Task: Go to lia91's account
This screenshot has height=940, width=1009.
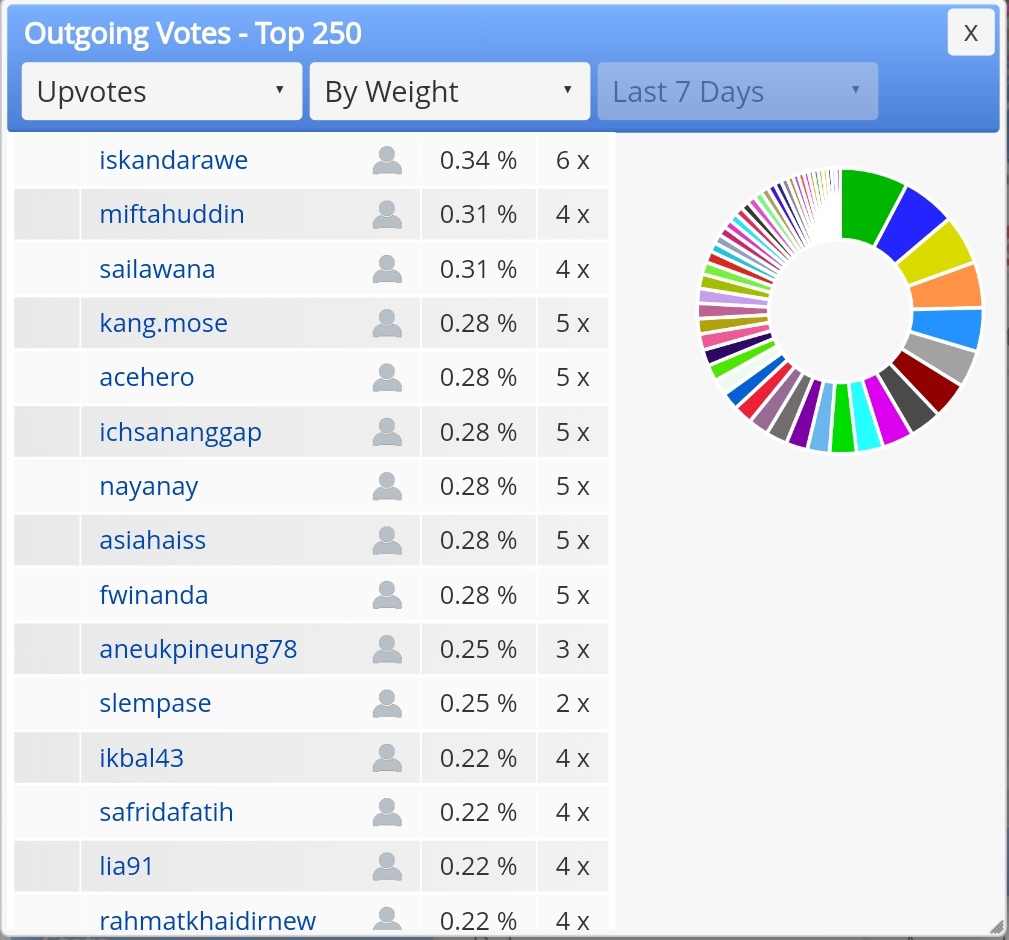Action: coord(126,866)
